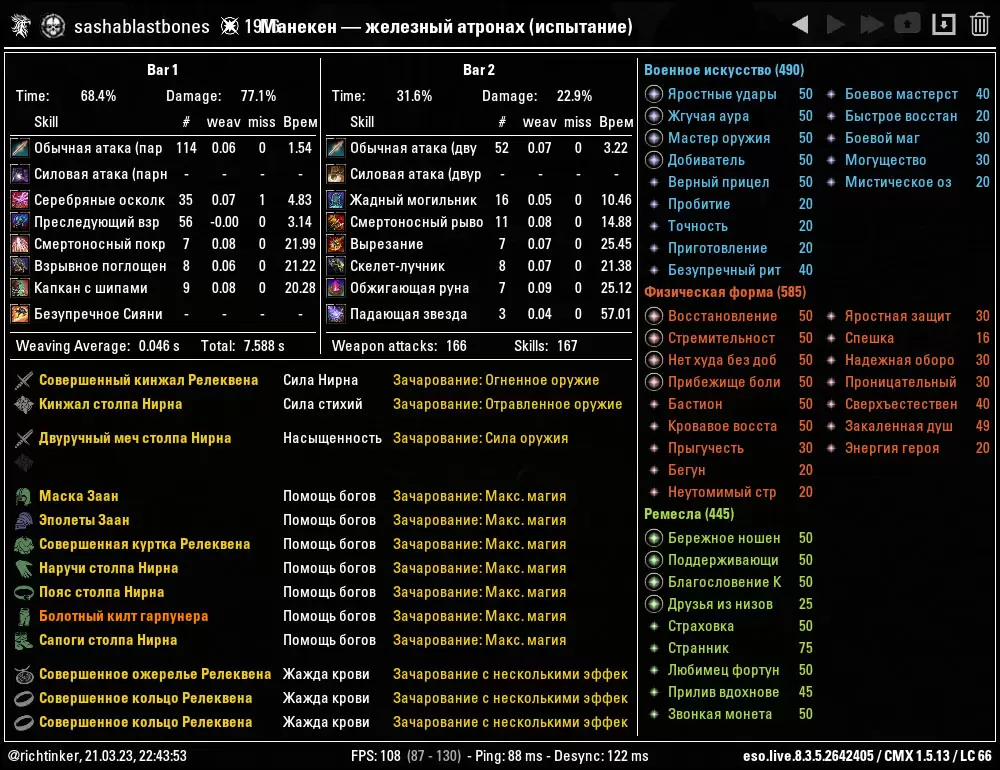
Task: Click the camera screenshot icon in the header
Action: pos(908,24)
